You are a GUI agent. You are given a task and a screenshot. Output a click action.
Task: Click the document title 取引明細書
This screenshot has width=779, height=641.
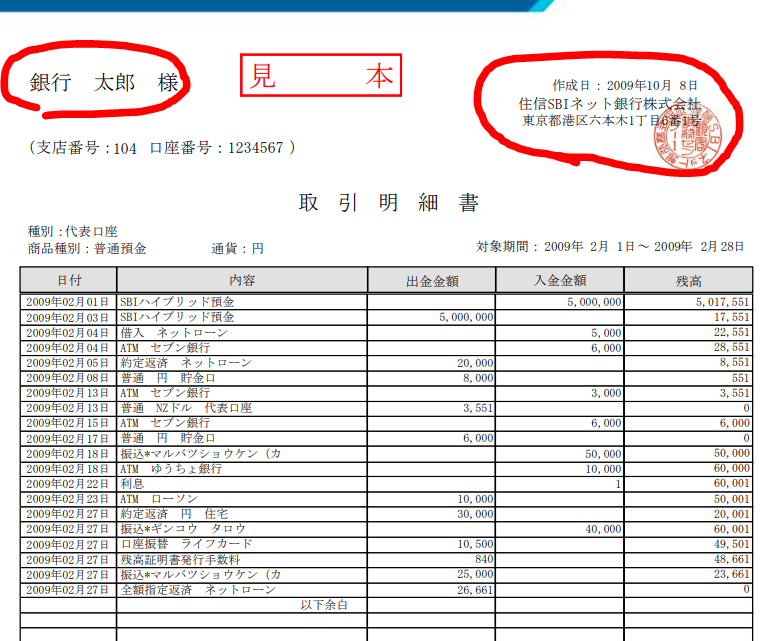pyautogui.click(x=389, y=203)
